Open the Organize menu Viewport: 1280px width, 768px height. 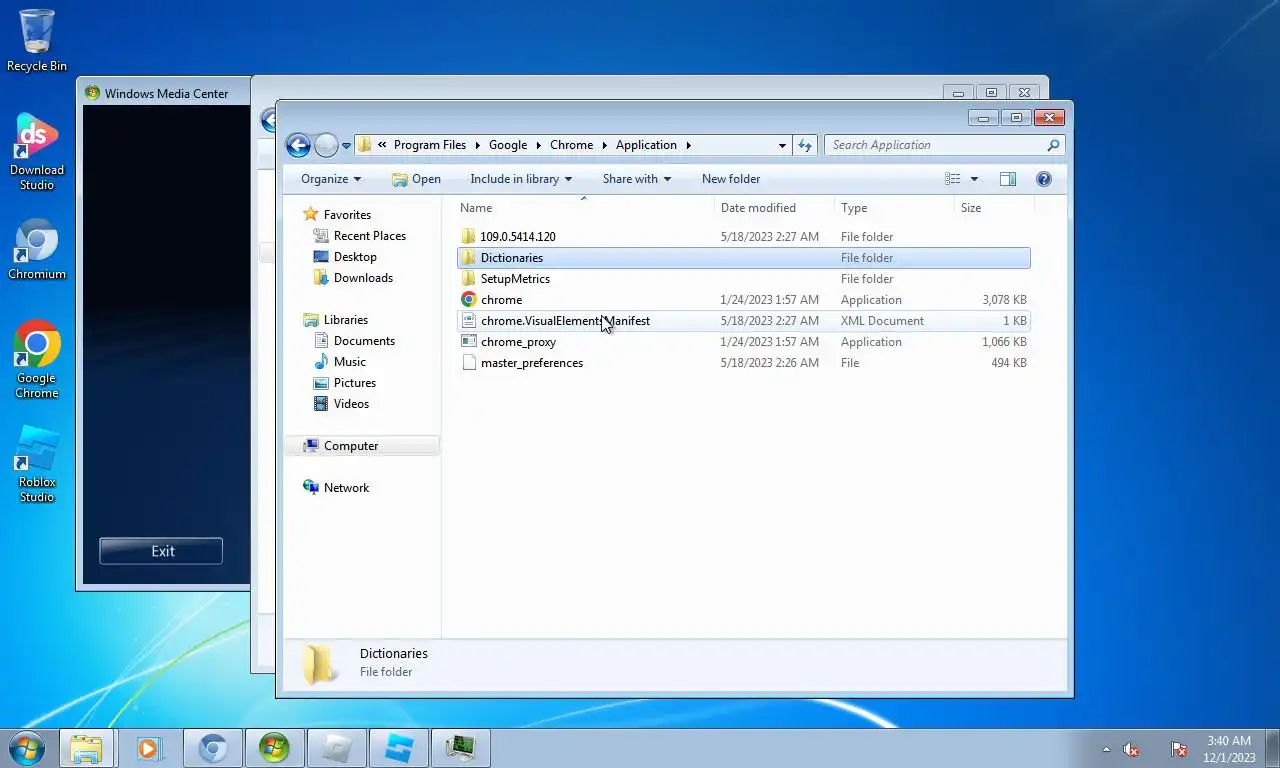pos(331,179)
